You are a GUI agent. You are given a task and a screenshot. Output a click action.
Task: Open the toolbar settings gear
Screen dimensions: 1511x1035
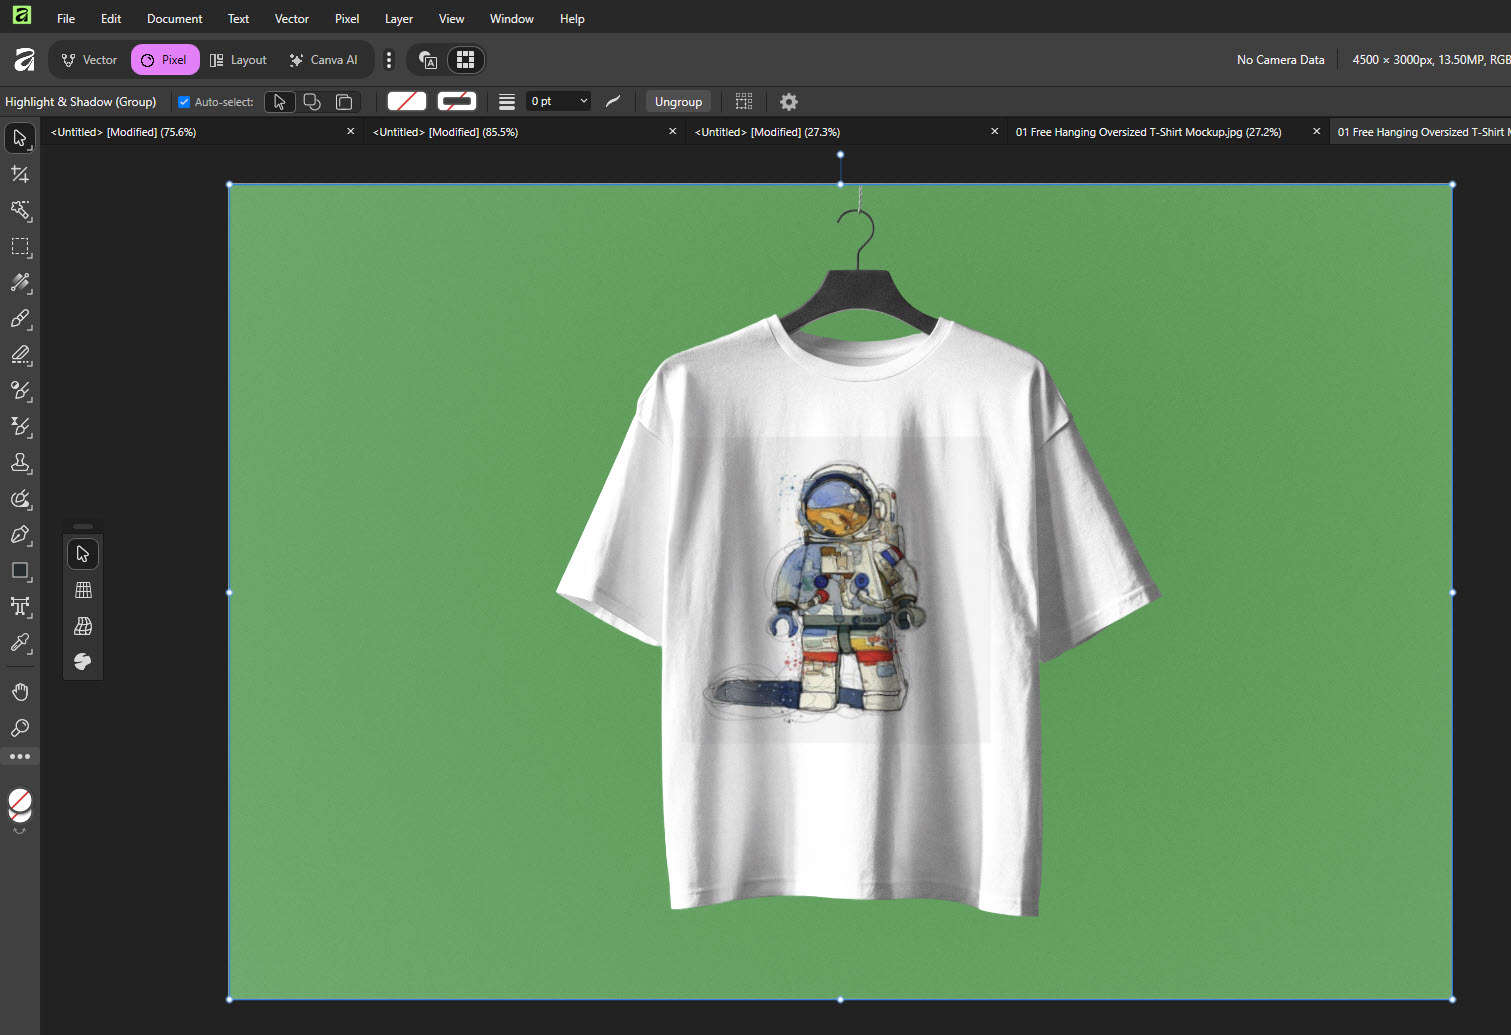(x=788, y=101)
